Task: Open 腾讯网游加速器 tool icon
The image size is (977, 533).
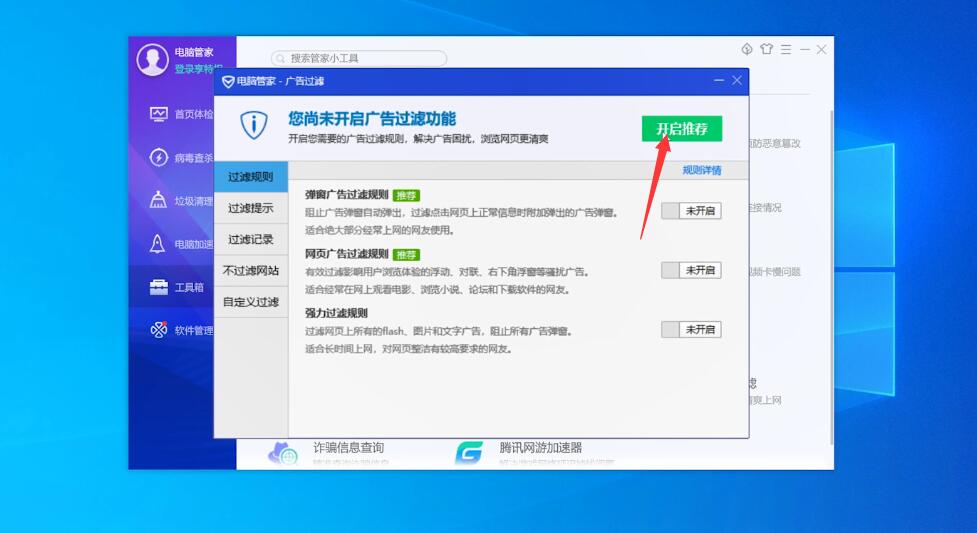Action: click(x=469, y=453)
